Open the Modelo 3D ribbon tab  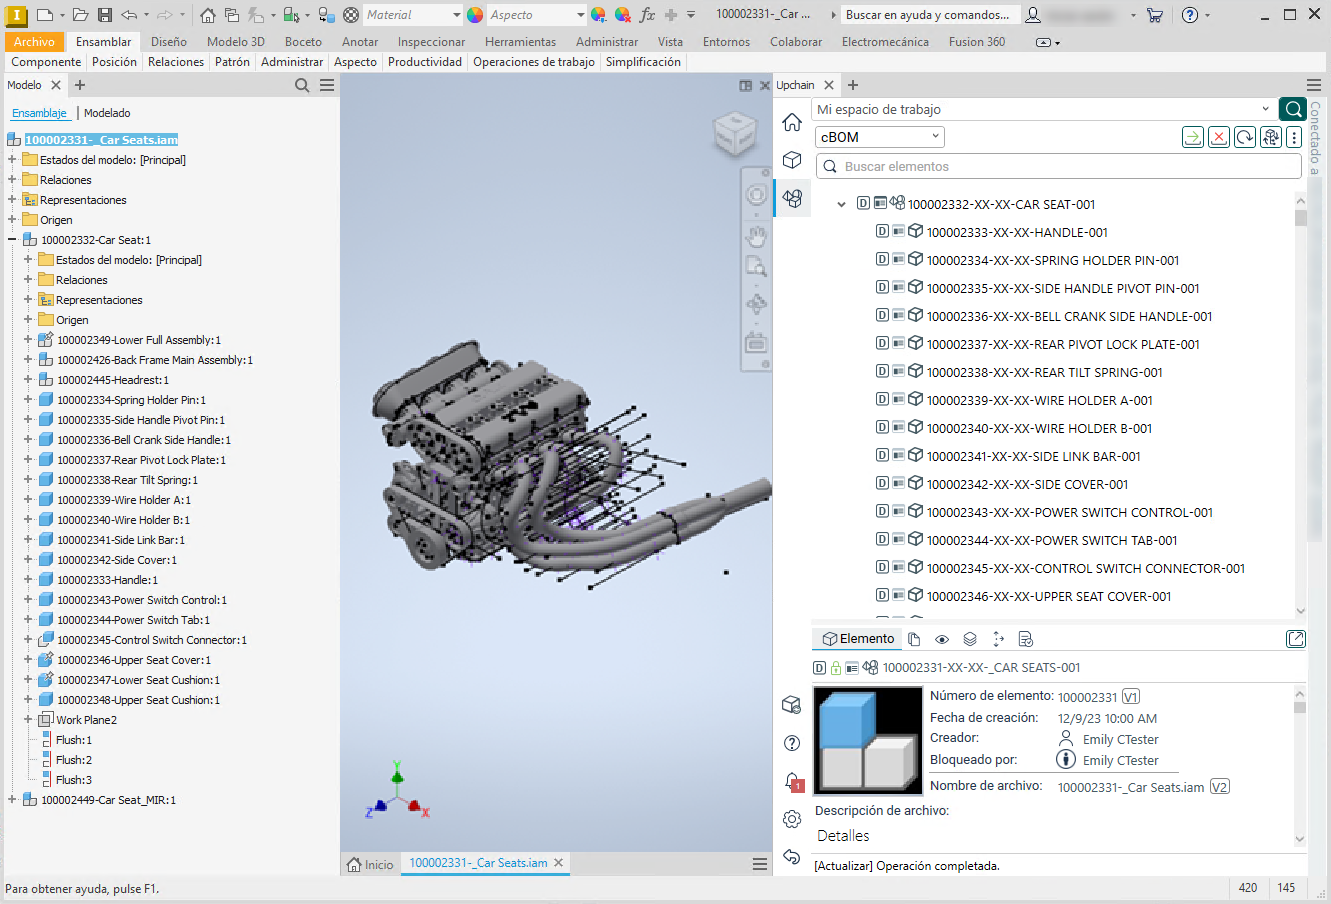coord(236,42)
